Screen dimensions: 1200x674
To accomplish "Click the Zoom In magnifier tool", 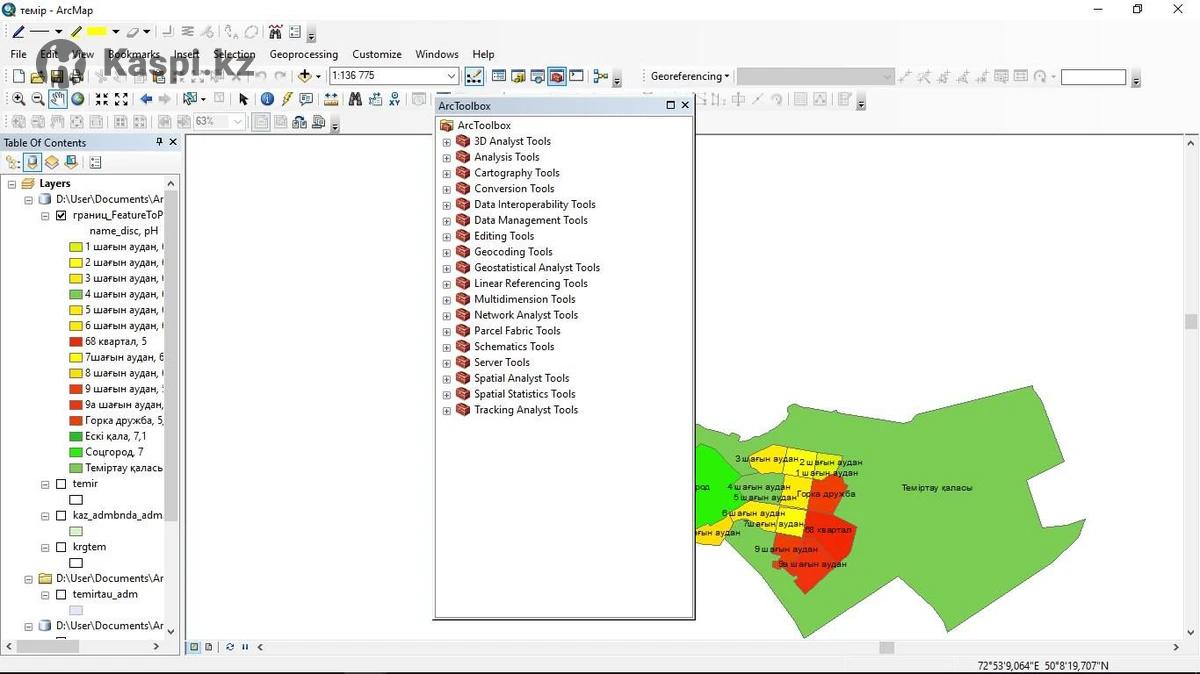I will coord(18,99).
